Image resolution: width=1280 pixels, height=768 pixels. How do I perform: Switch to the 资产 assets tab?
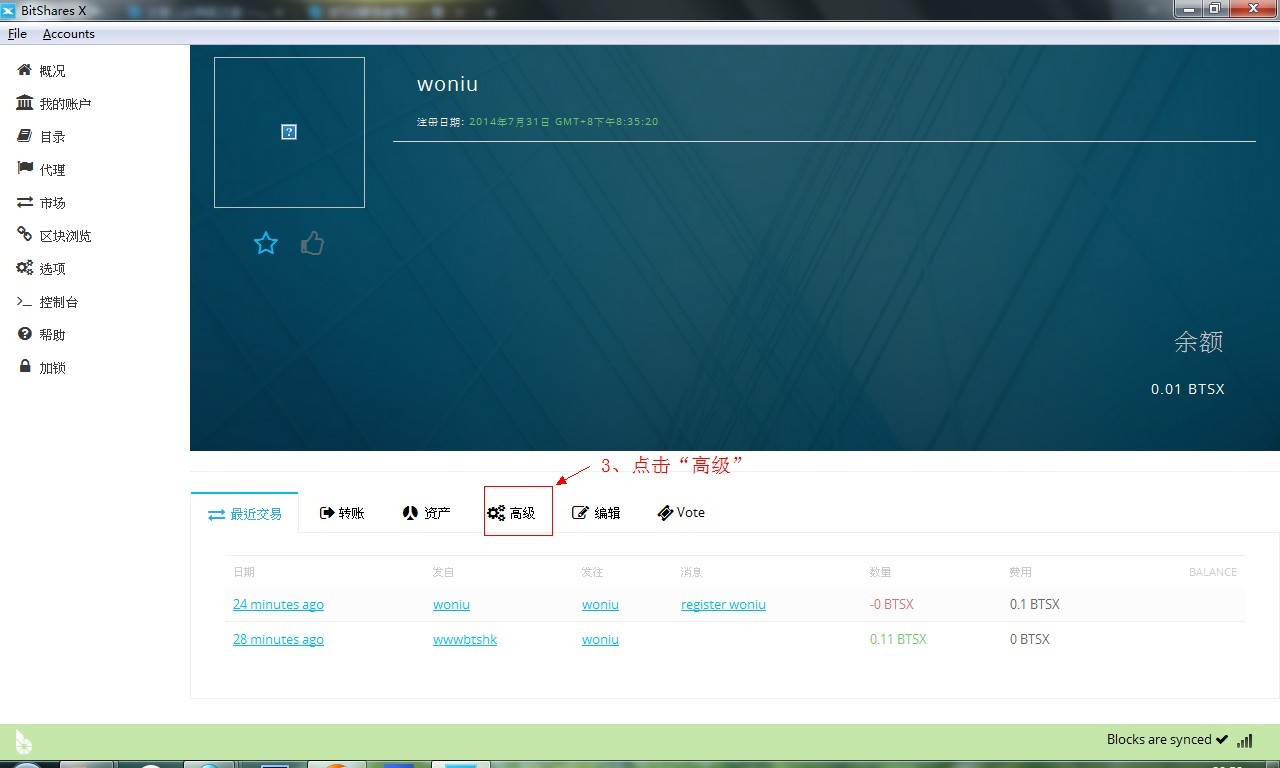coord(427,513)
